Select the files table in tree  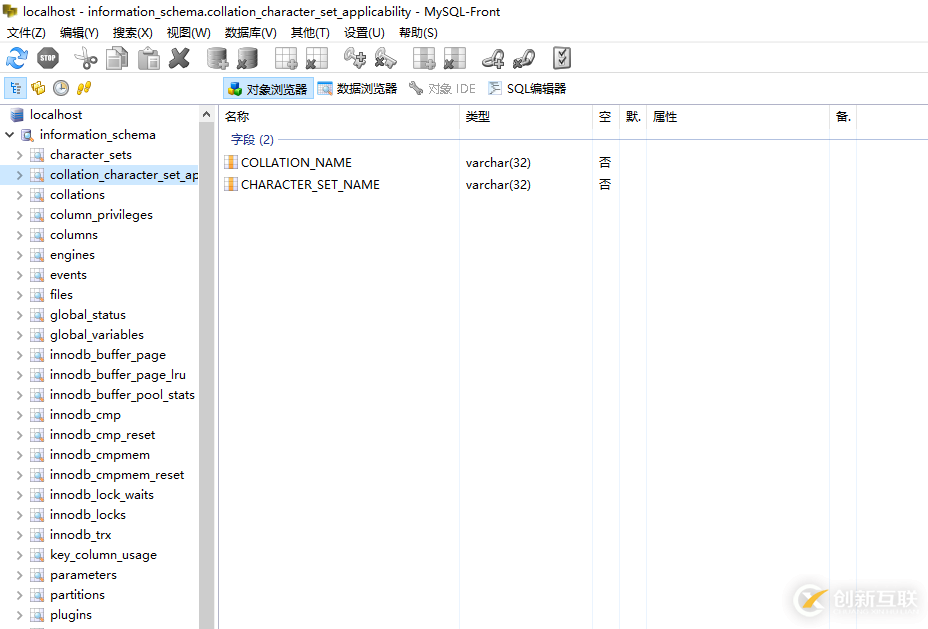point(61,295)
